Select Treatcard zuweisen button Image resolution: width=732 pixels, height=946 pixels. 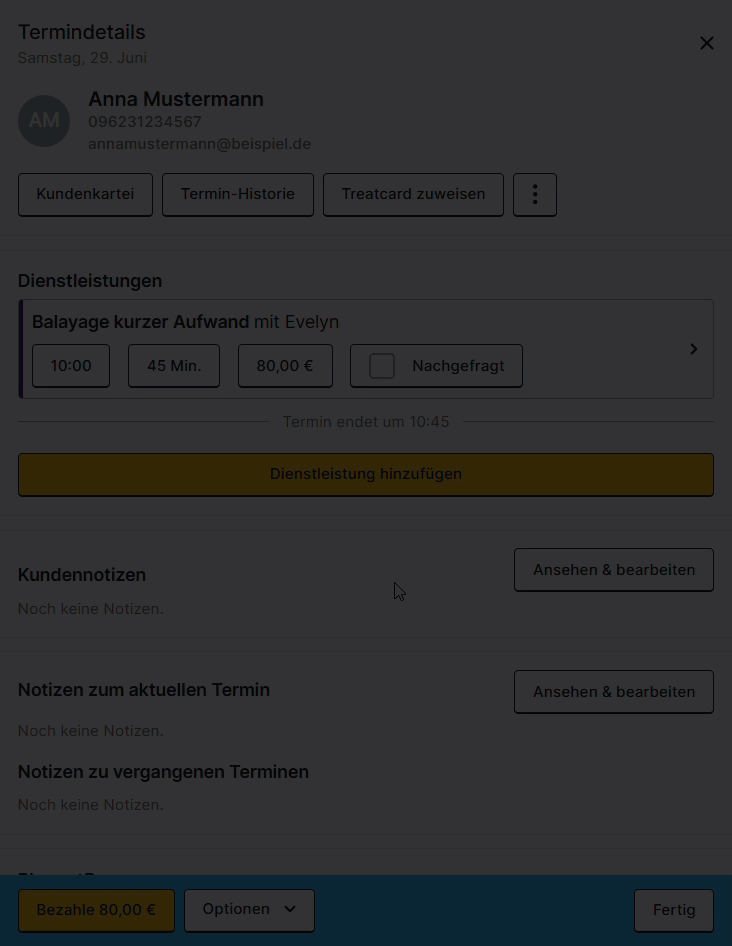[x=413, y=194]
